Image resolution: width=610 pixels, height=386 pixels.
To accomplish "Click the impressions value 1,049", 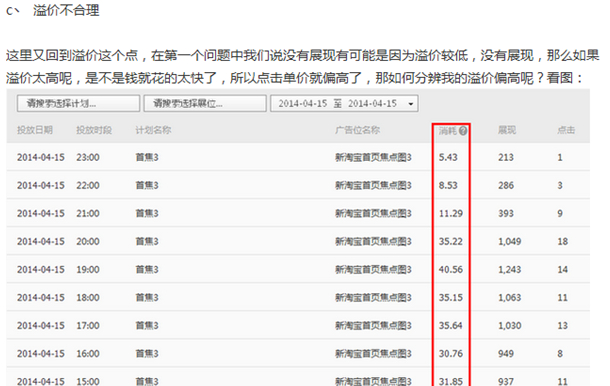I will click(510, 241).
